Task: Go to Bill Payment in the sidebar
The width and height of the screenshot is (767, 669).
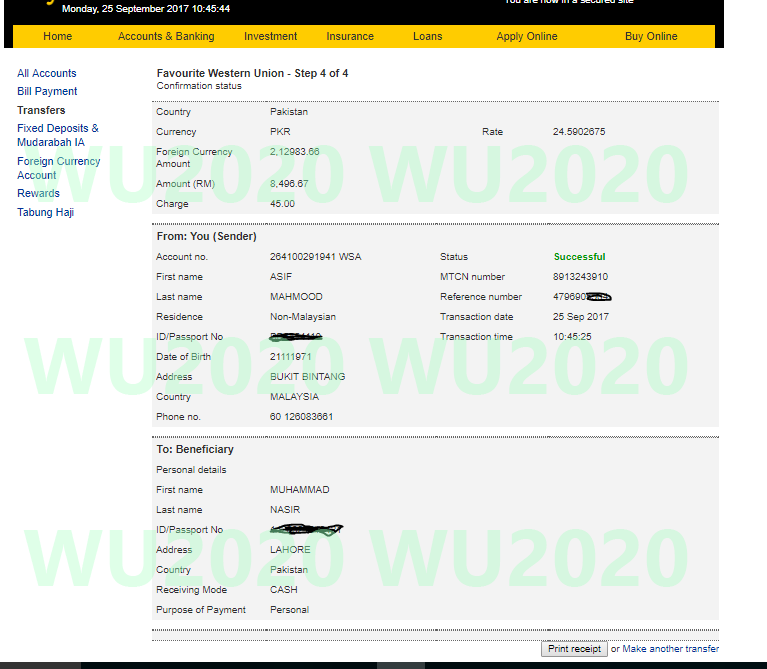Action: pos(47,91)
